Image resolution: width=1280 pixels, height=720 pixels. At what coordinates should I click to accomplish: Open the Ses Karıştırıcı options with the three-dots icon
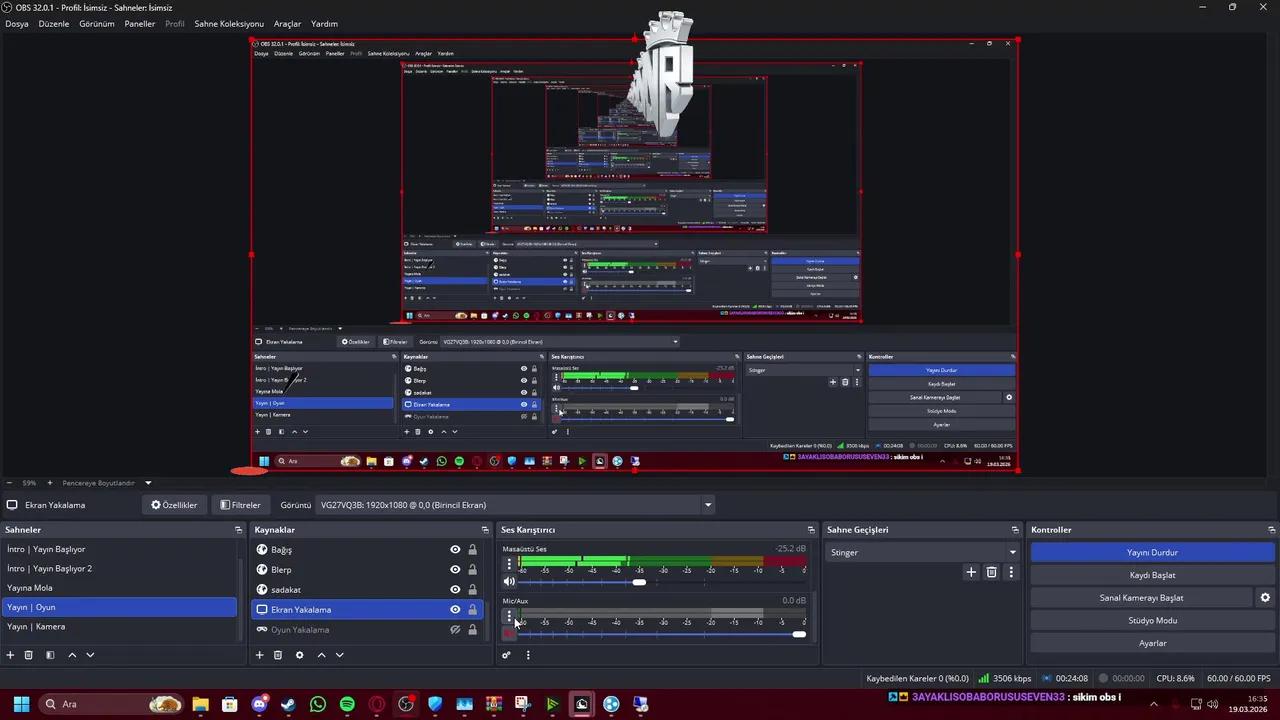(528, 654)
